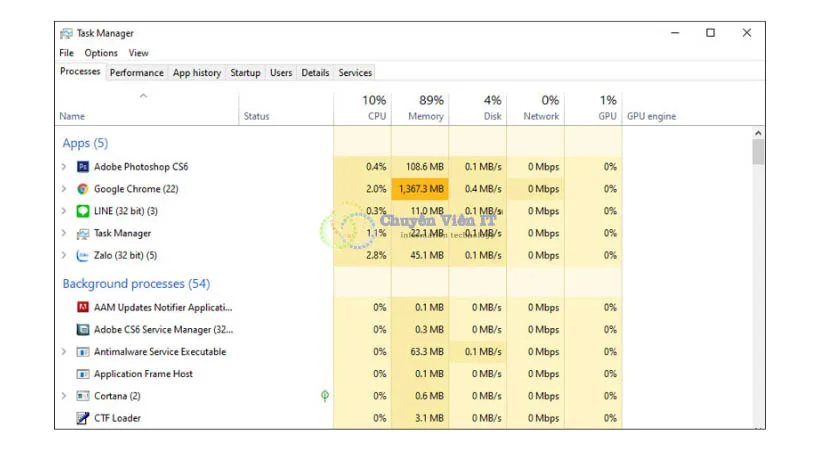Open the Options menu
The image size is (820, 450).
click(101, 53)
